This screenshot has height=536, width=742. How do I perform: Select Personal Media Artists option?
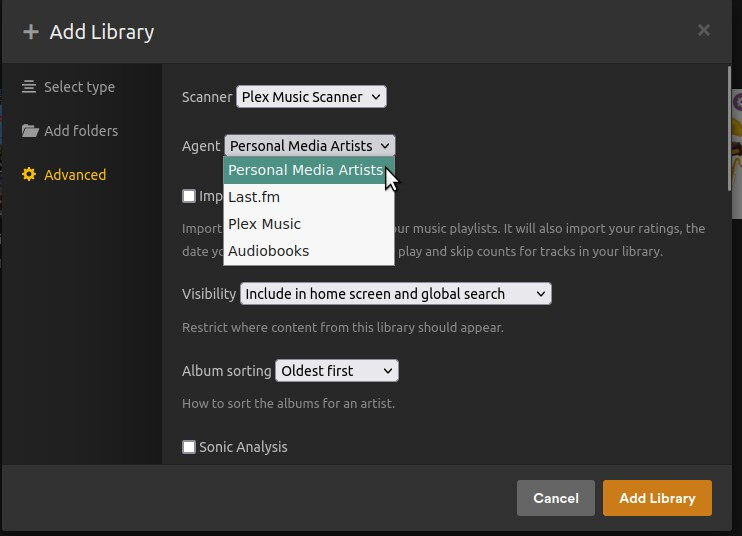pos(305,170)
